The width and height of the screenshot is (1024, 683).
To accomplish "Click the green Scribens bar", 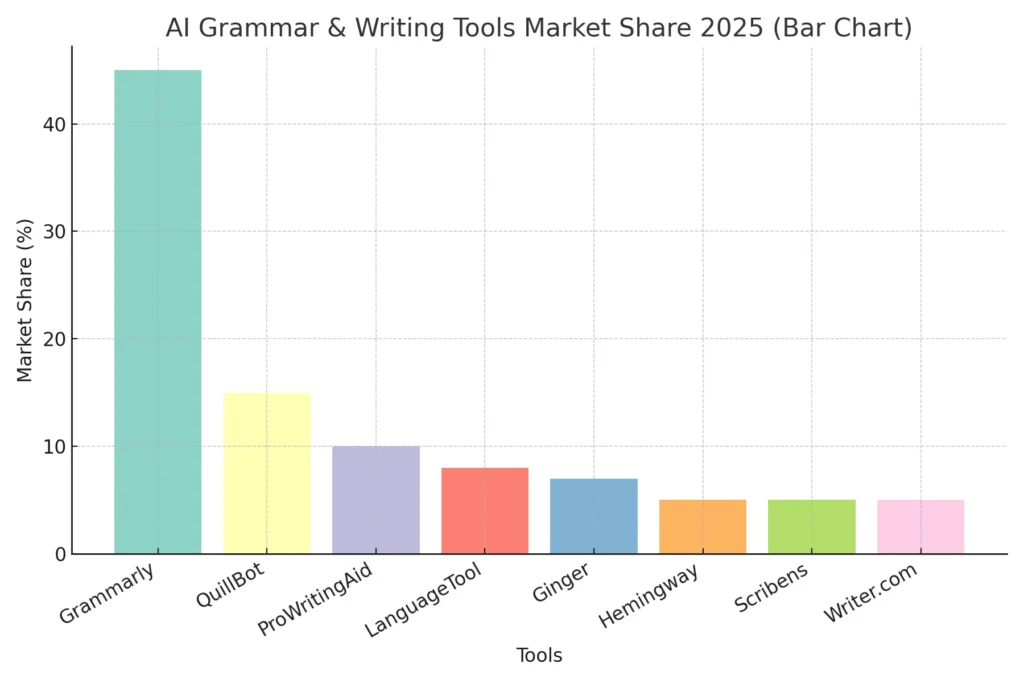I will click(x=812, y=527).
